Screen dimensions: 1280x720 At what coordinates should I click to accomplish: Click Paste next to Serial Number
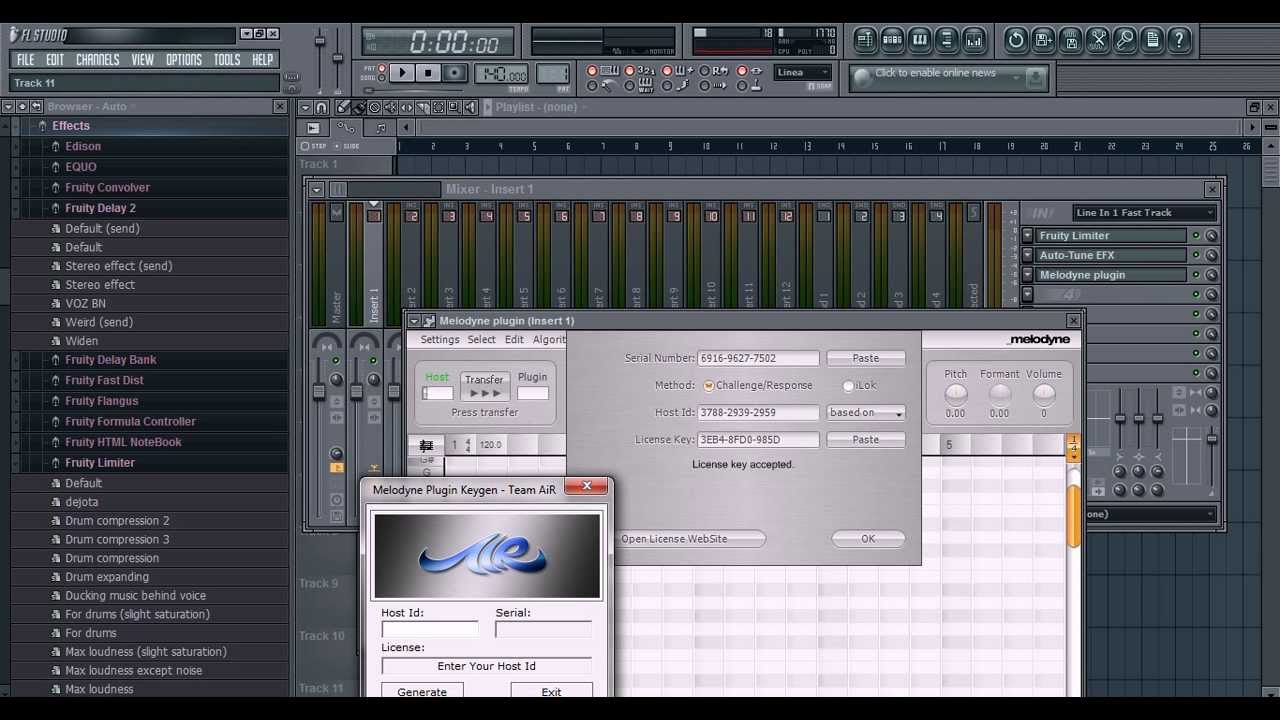pyautogui.click(x=866, y=358)
